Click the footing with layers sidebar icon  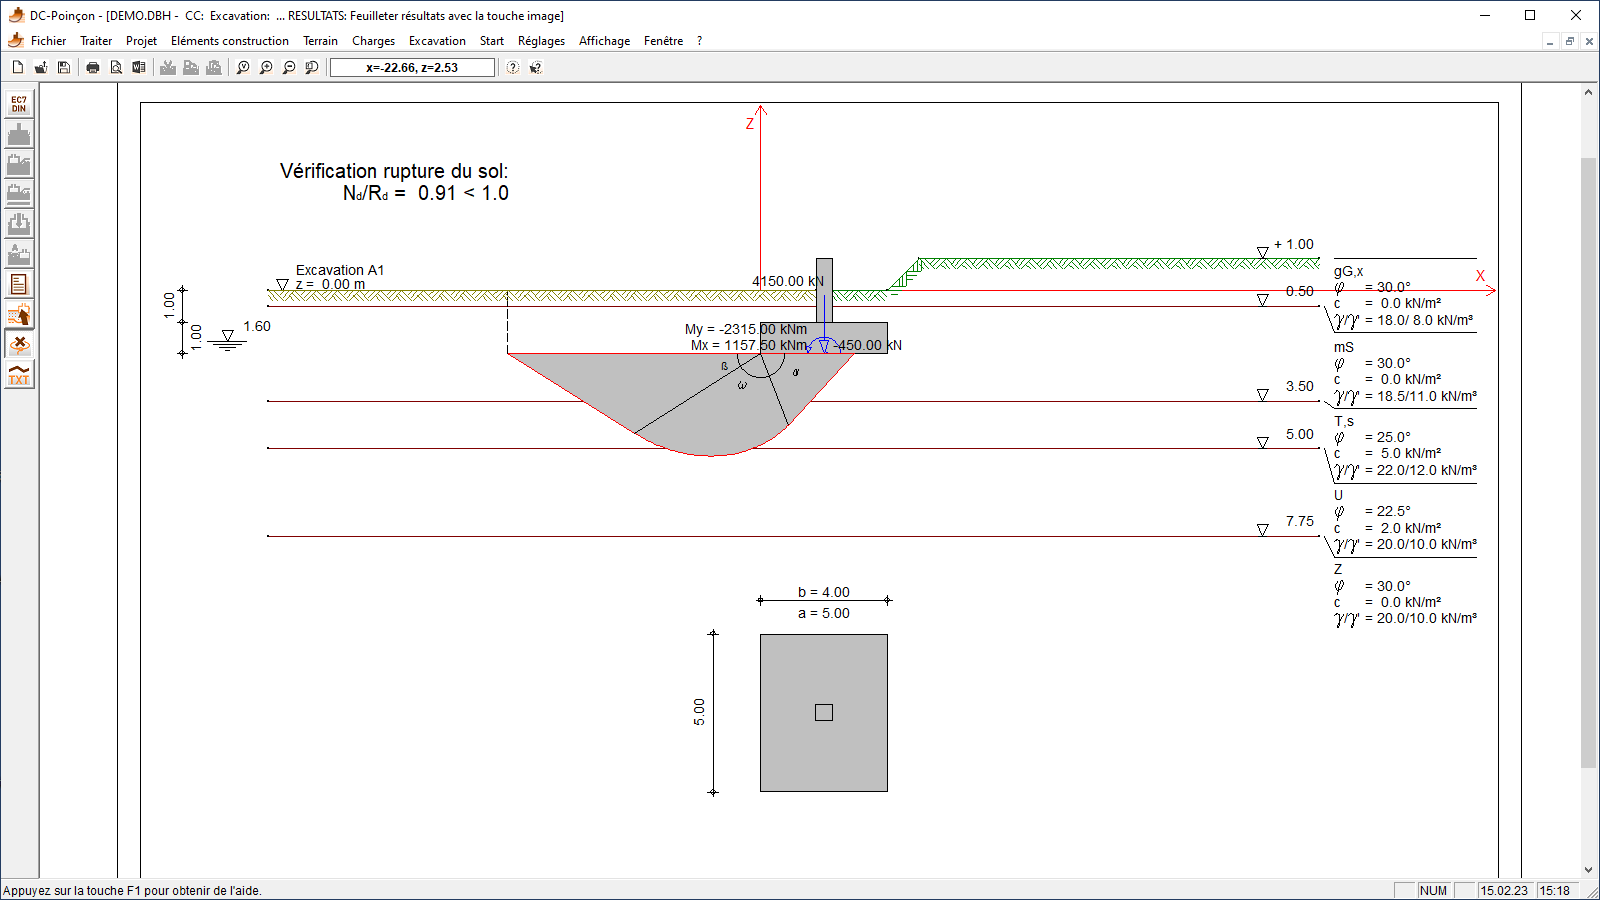(x=19, y=194)
